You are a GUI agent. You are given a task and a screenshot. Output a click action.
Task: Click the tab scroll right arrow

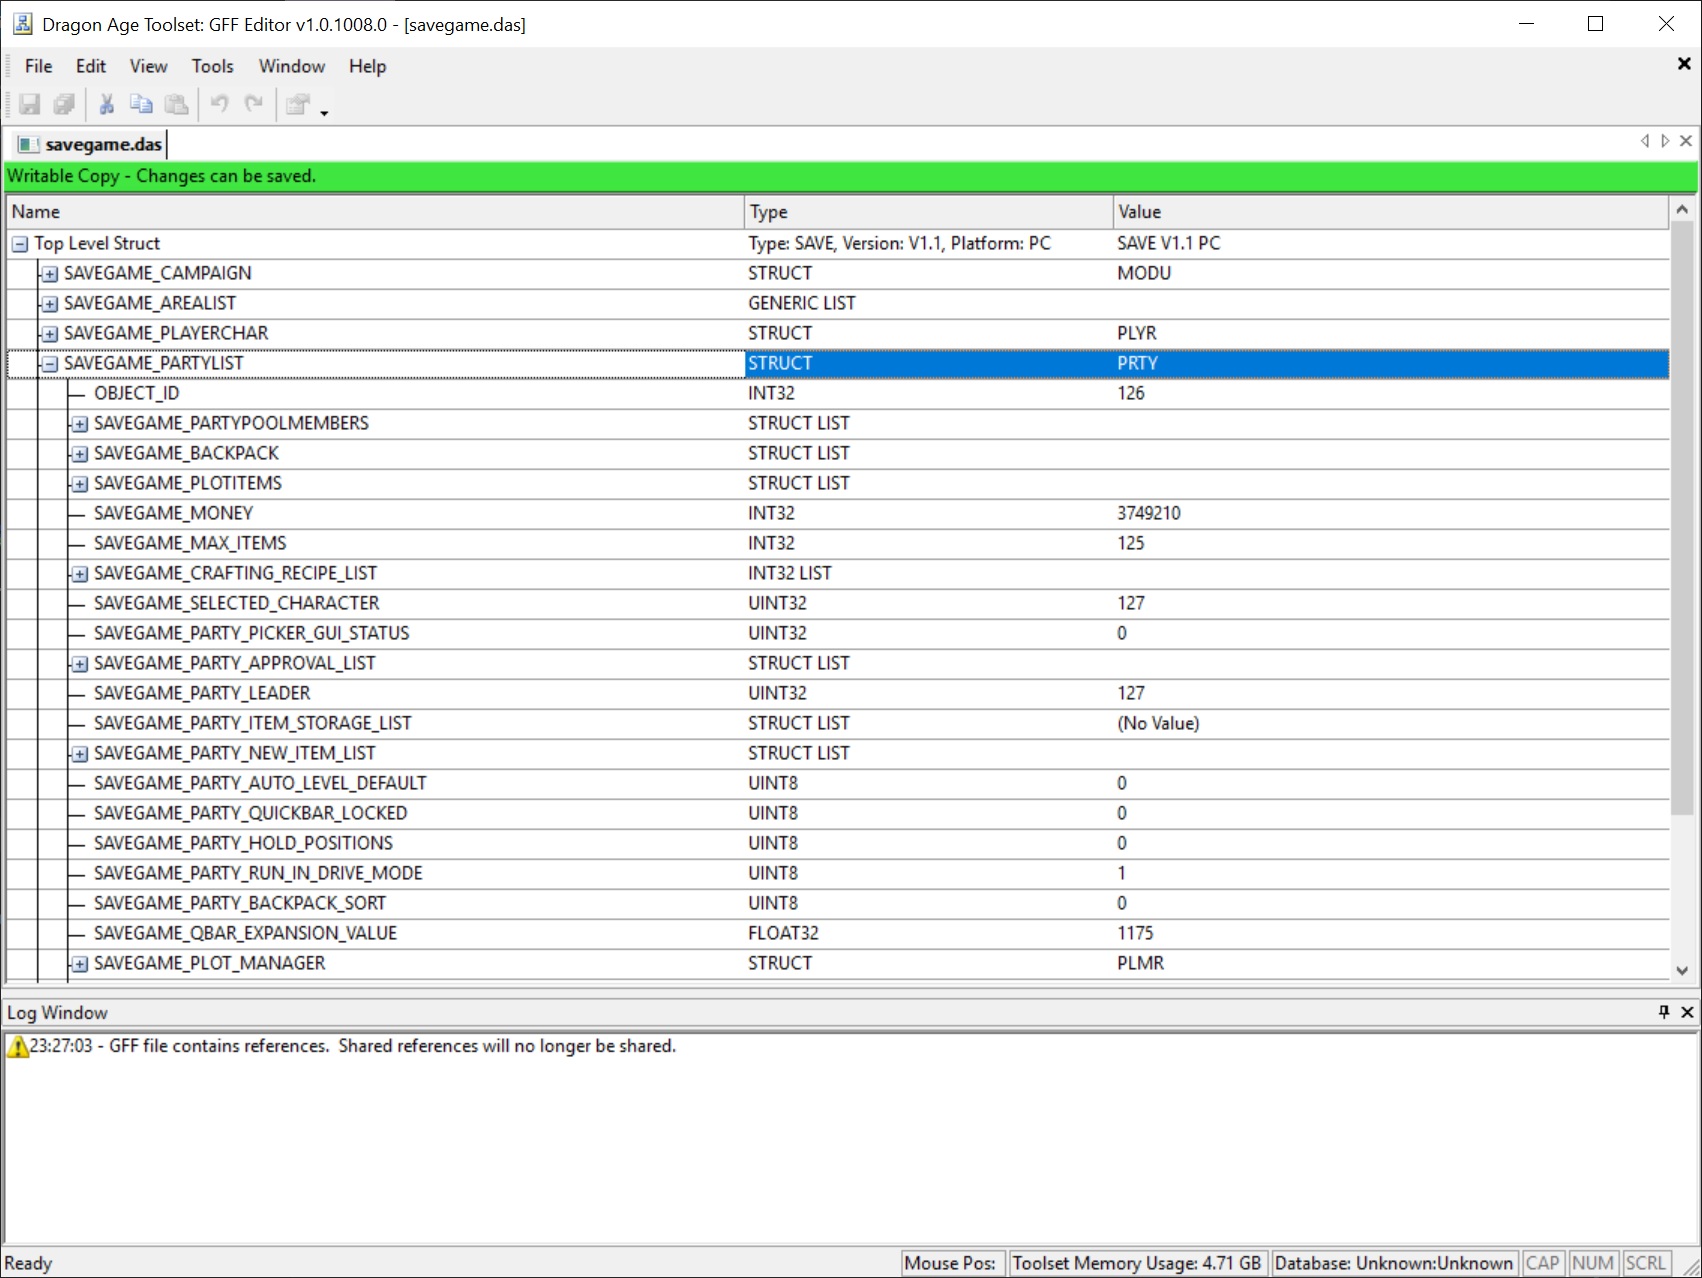point(1665,141)
